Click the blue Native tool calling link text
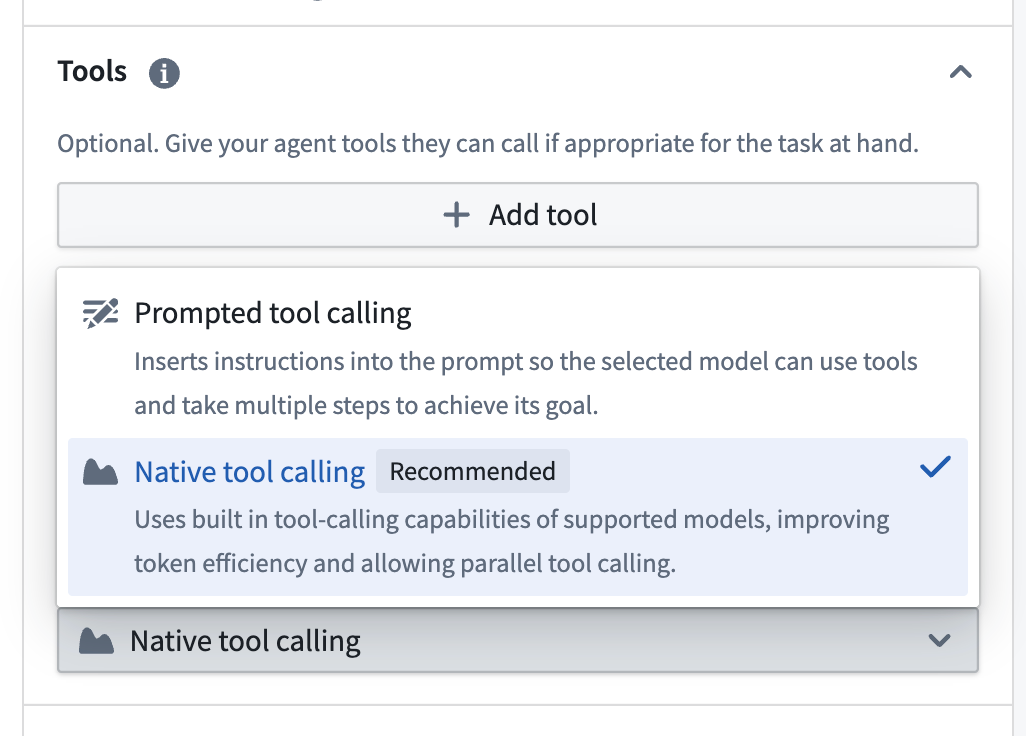The width and height of the screenshot is (1026, 736). [x=249, y=470]
